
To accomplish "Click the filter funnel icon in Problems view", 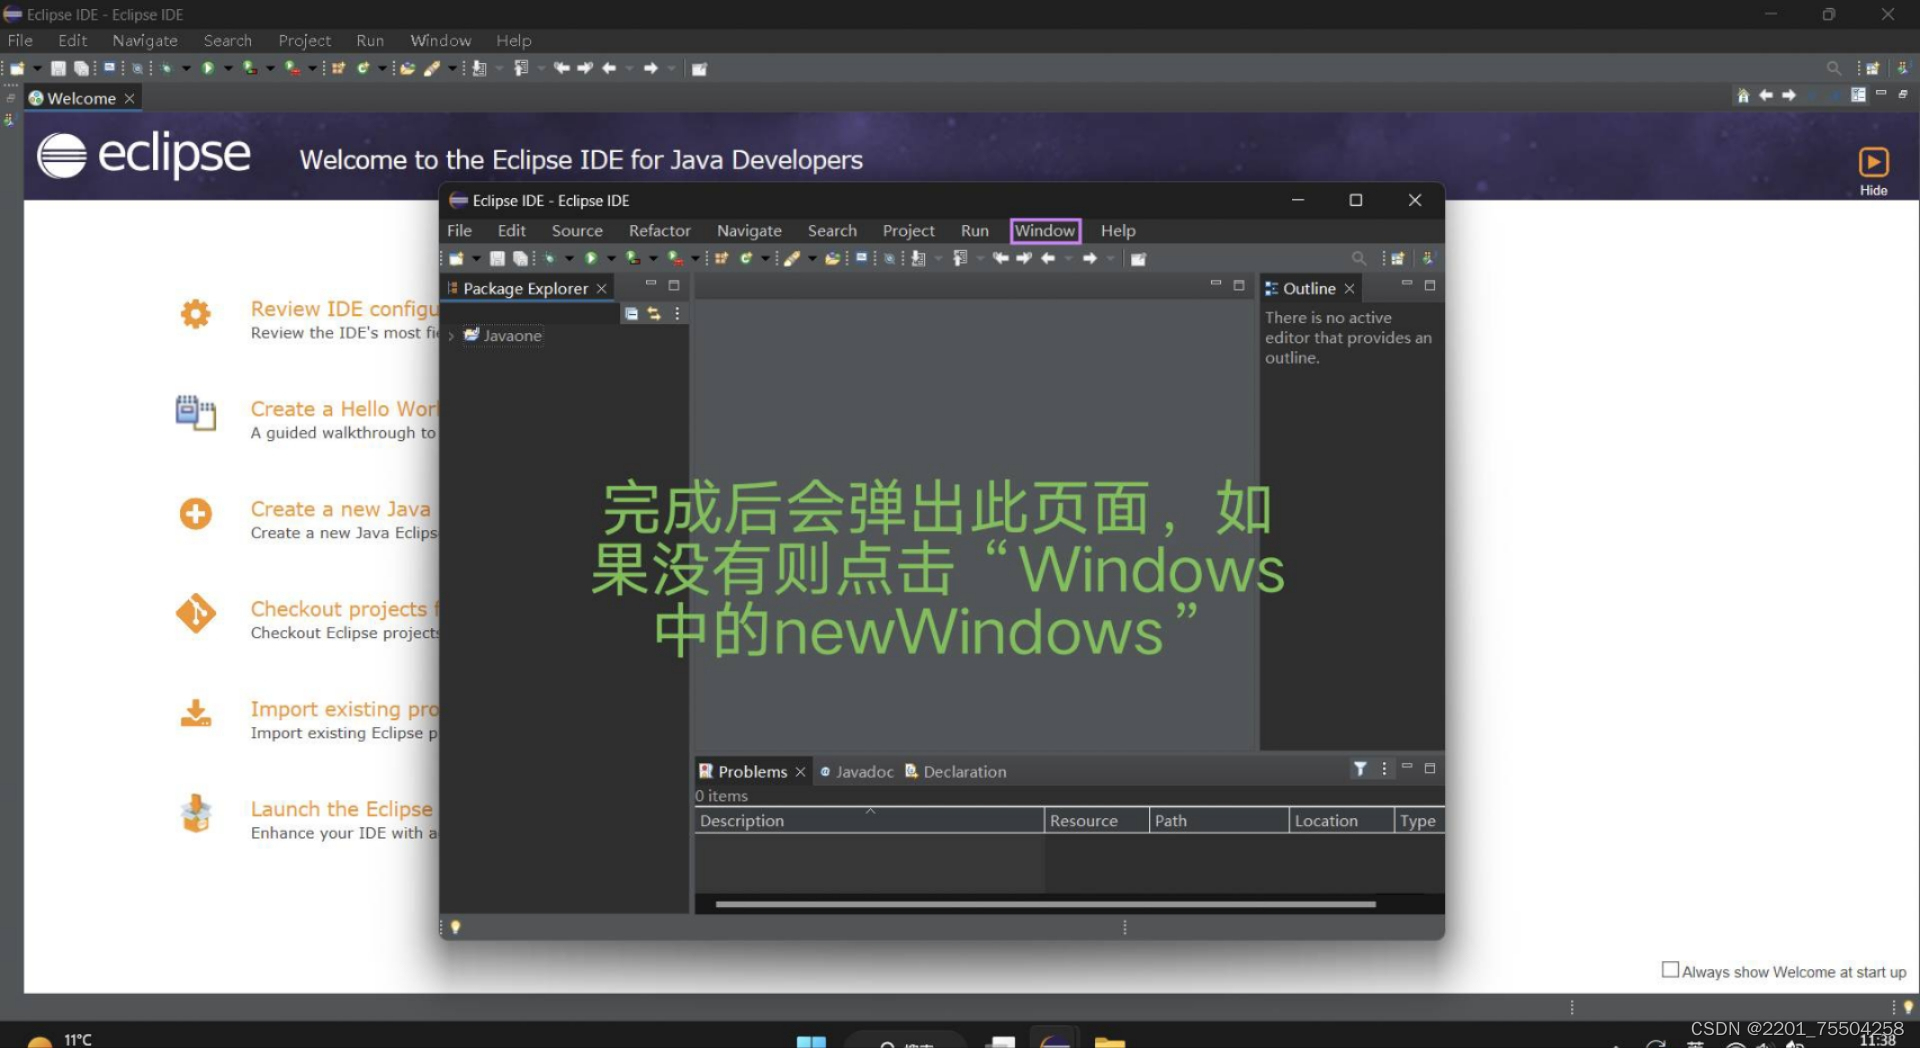I will tap(1360, 769).
